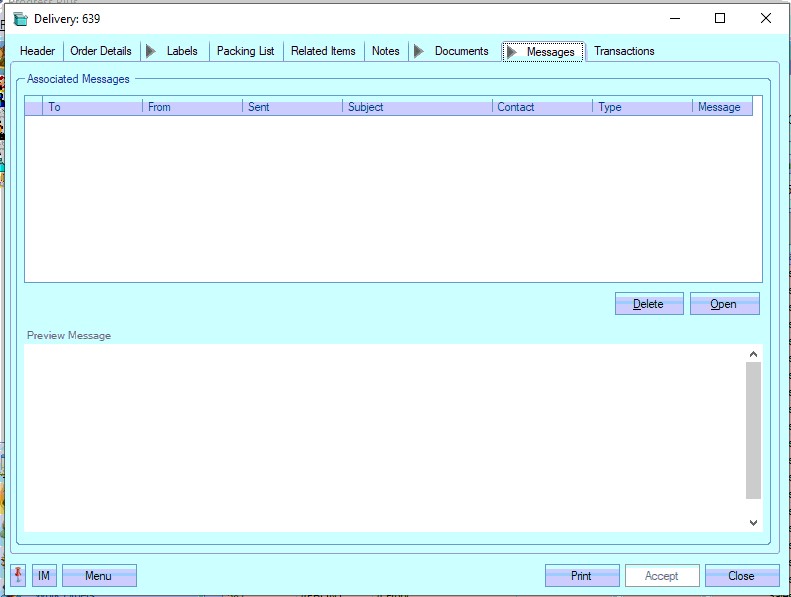Click the arrow icon beside Labels tab
The image size is (791, 597).
pyautogui.click(x=151, y=51)
